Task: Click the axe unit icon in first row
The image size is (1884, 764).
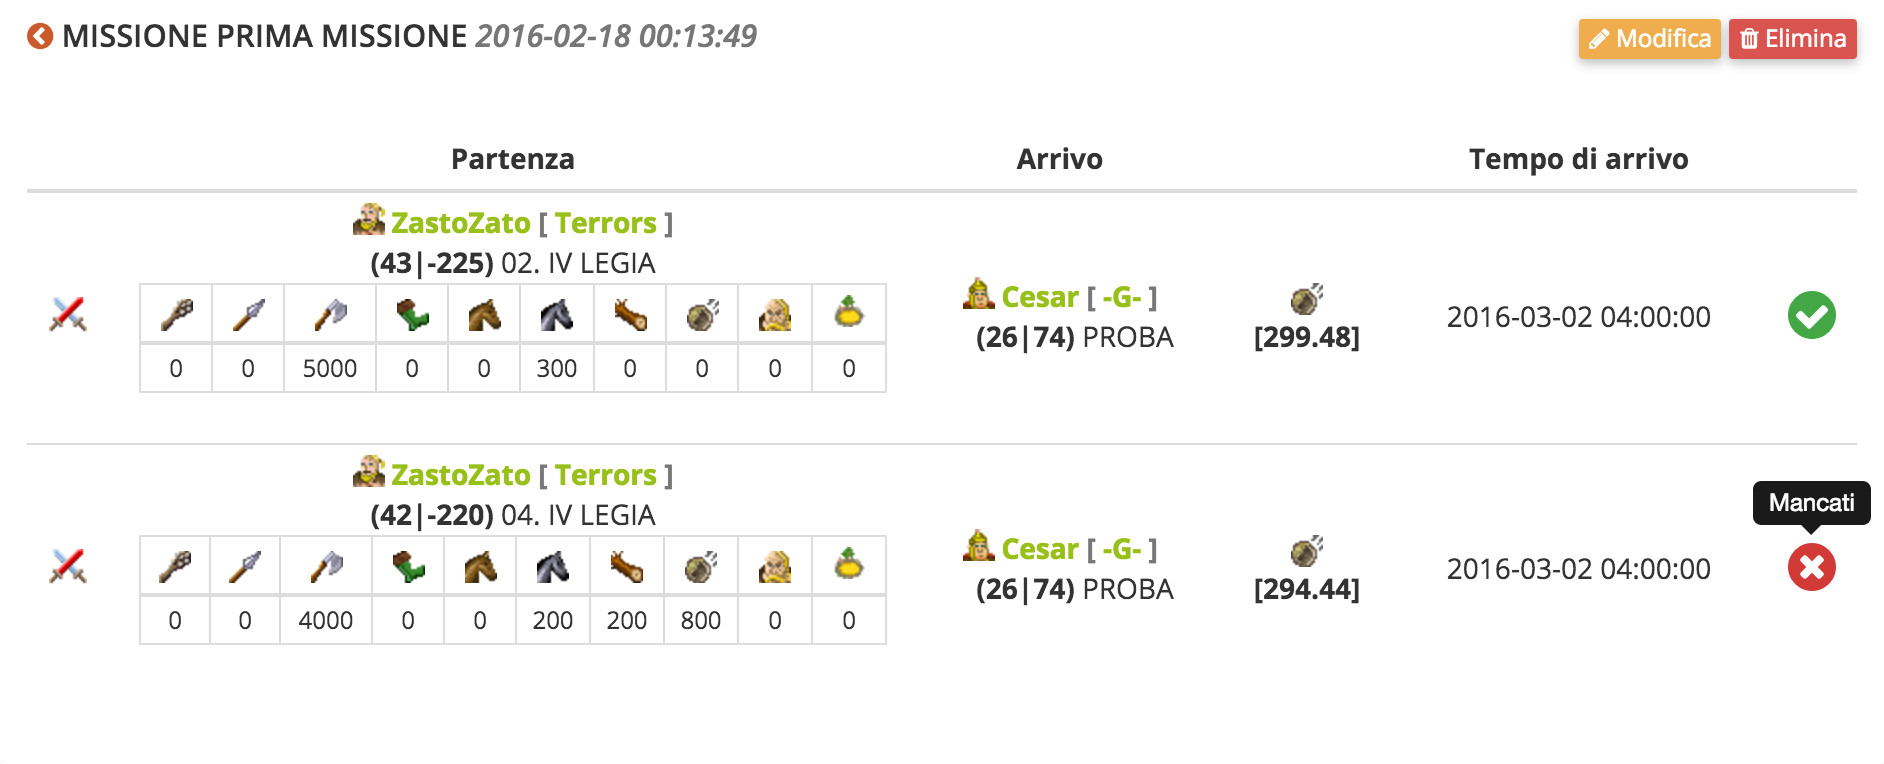Action: pyautogui.click(x=330, y=315)
